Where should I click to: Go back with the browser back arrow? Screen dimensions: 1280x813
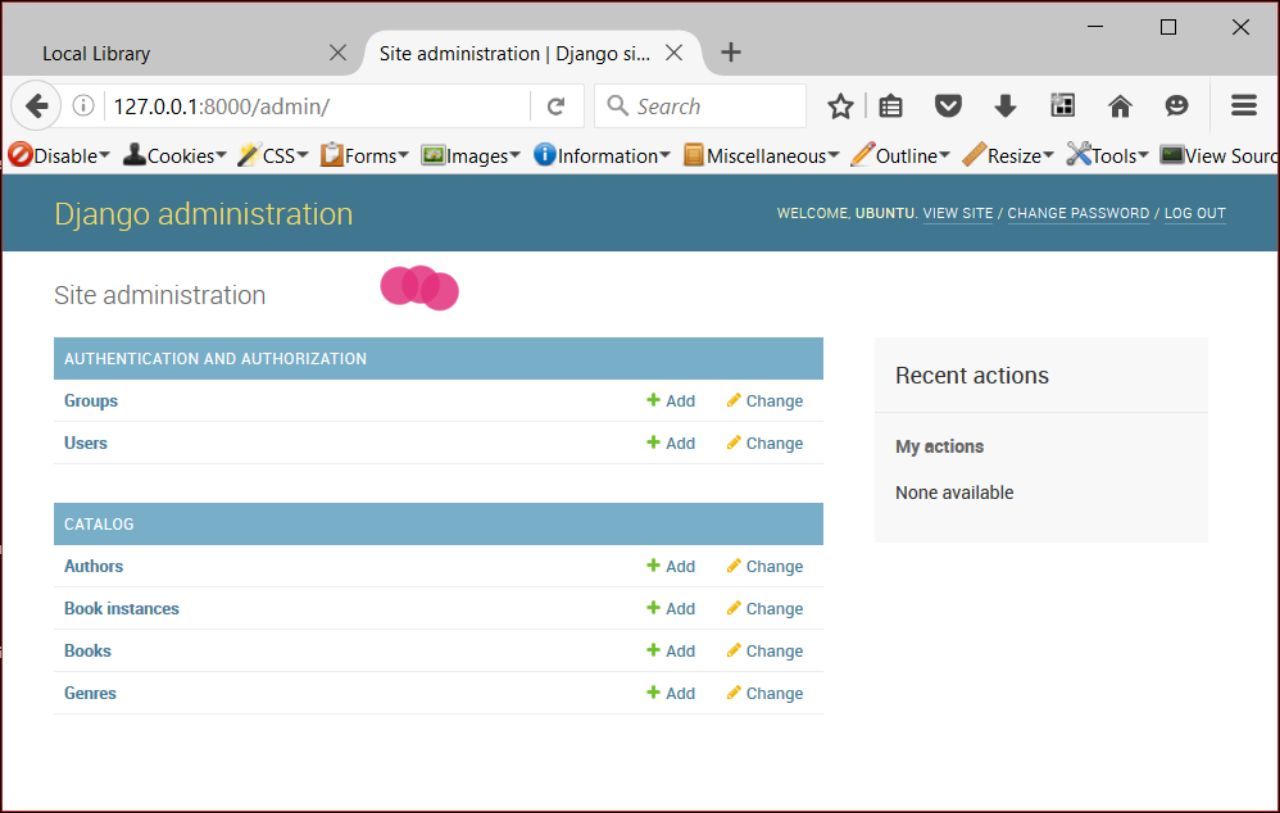(36, 106)
